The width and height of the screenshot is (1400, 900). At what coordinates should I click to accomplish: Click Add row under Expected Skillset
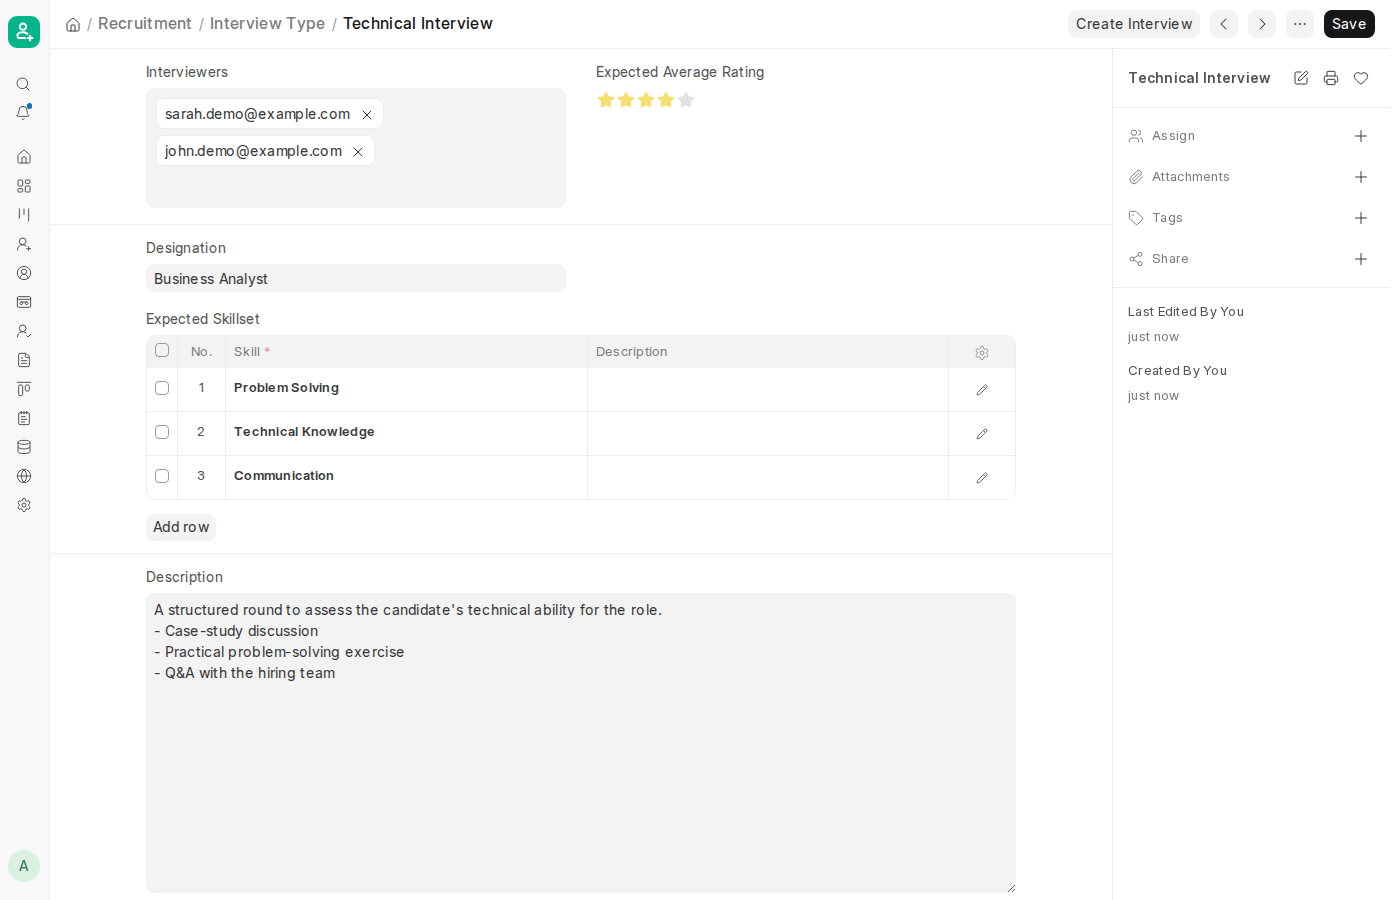pyautogui.click(x=181, y=527)
